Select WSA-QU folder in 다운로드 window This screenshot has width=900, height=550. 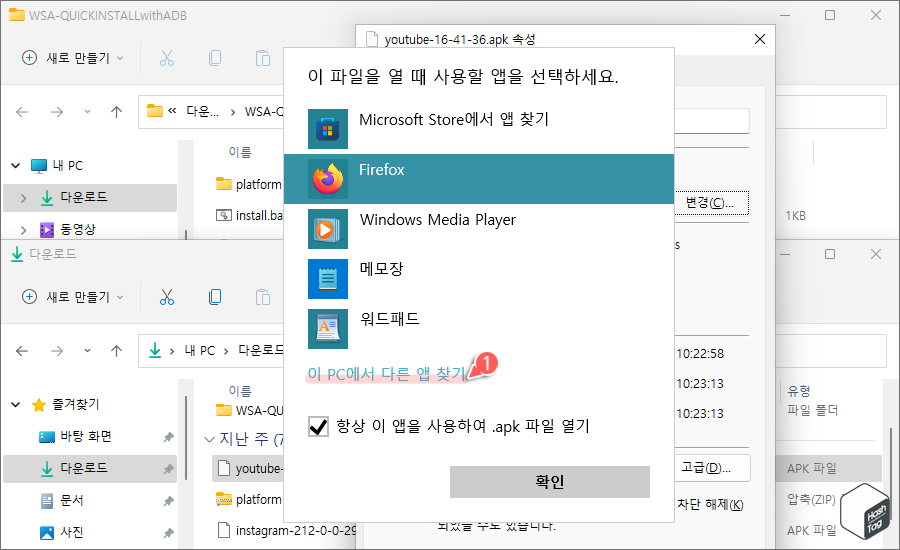pyautogui.click(x=249, y=410)
